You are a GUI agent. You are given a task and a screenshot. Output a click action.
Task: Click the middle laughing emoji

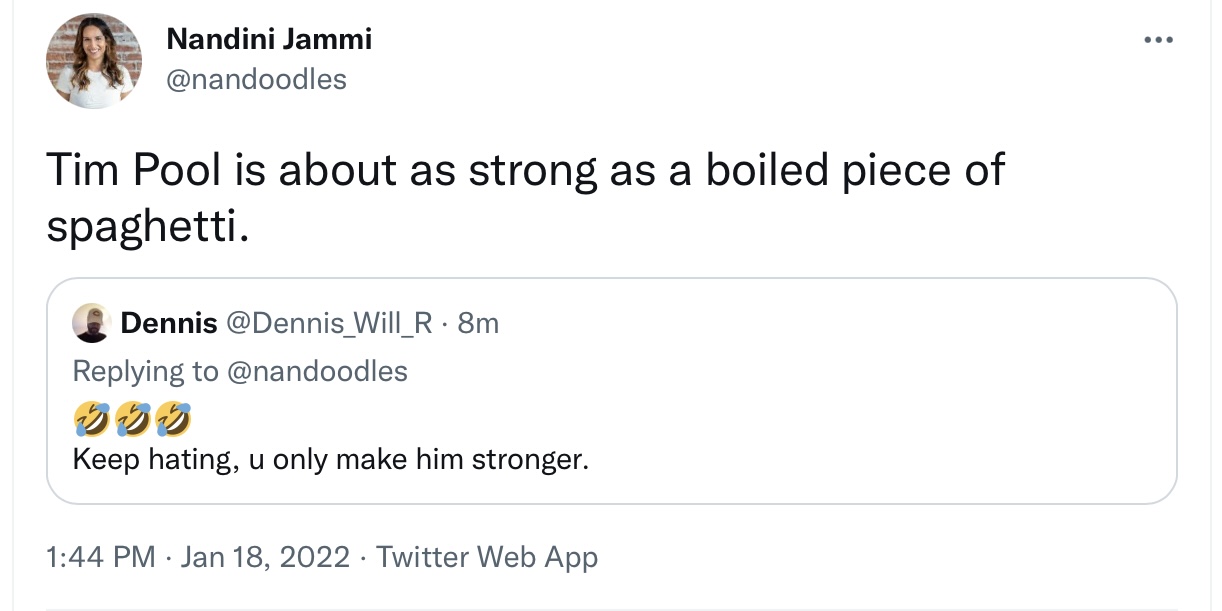pyautogui.click(x=133, y=421)
